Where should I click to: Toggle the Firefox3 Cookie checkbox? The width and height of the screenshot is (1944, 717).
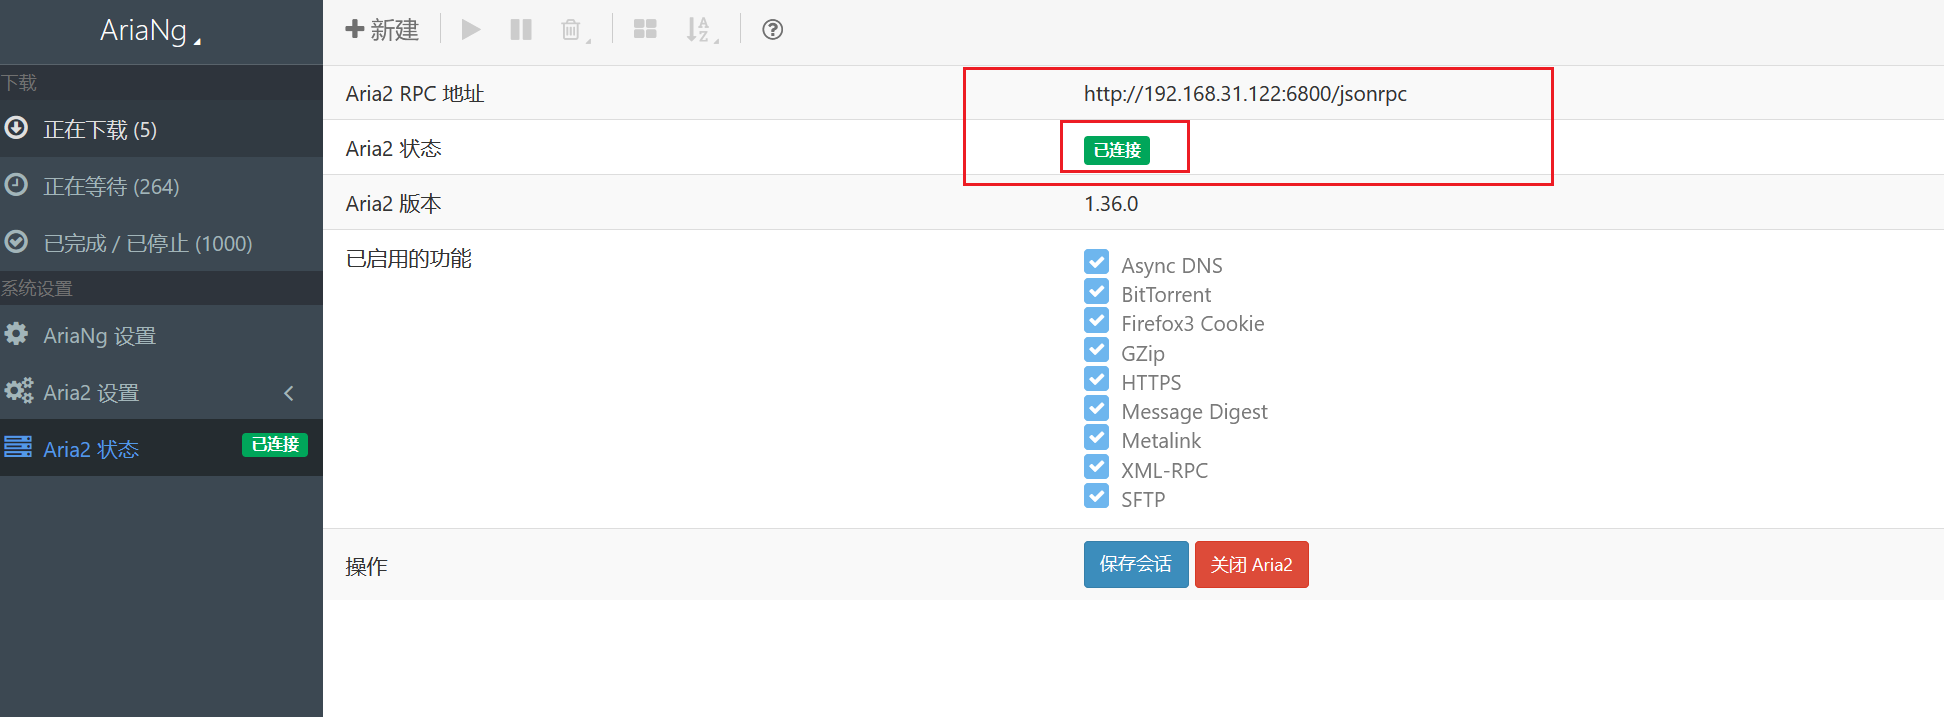click(1096, 320)
